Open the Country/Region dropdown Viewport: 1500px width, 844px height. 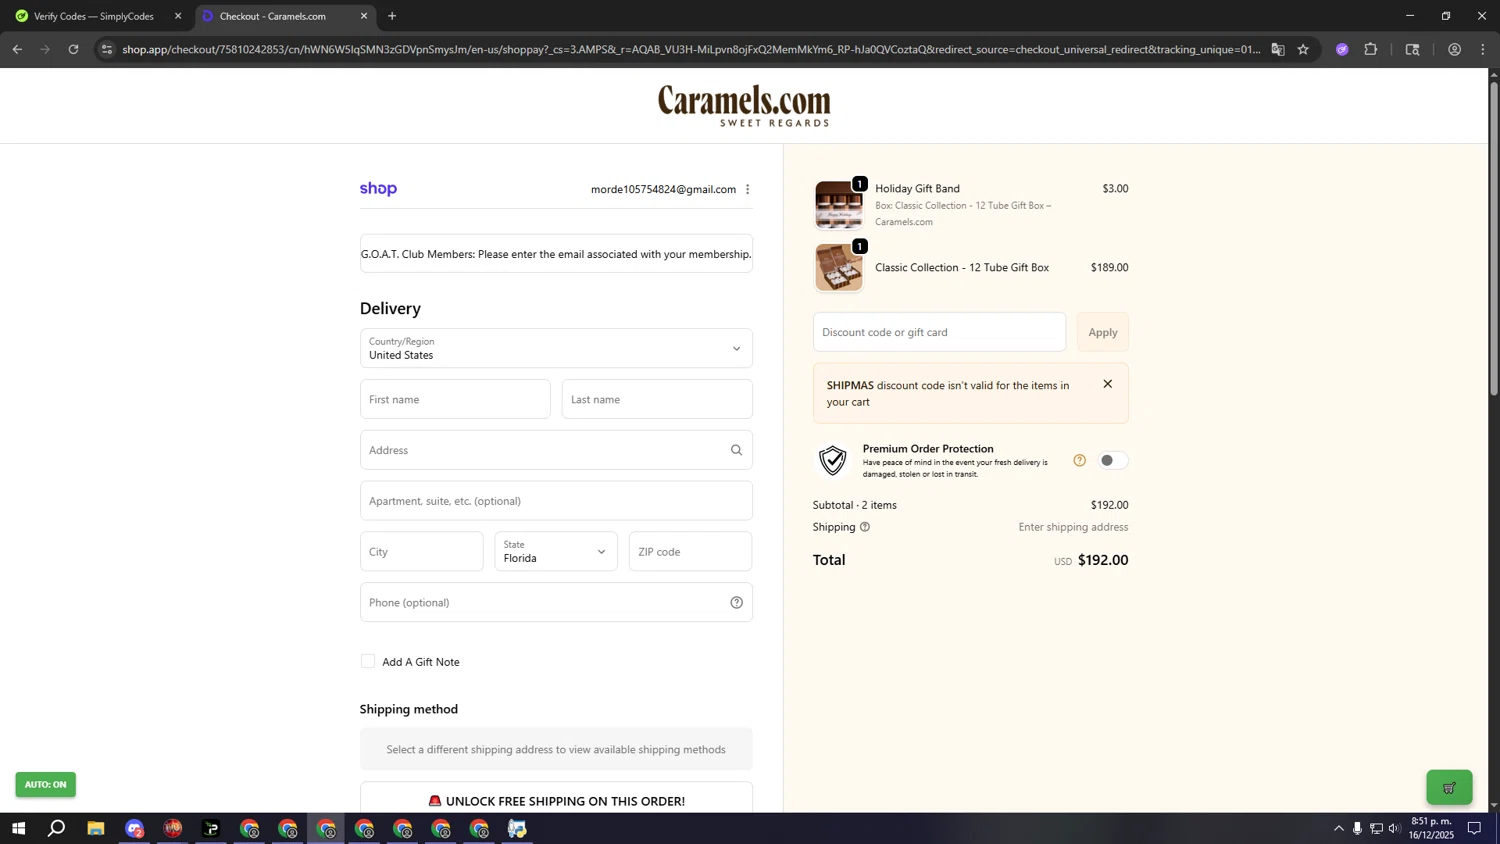click(556, 348)
